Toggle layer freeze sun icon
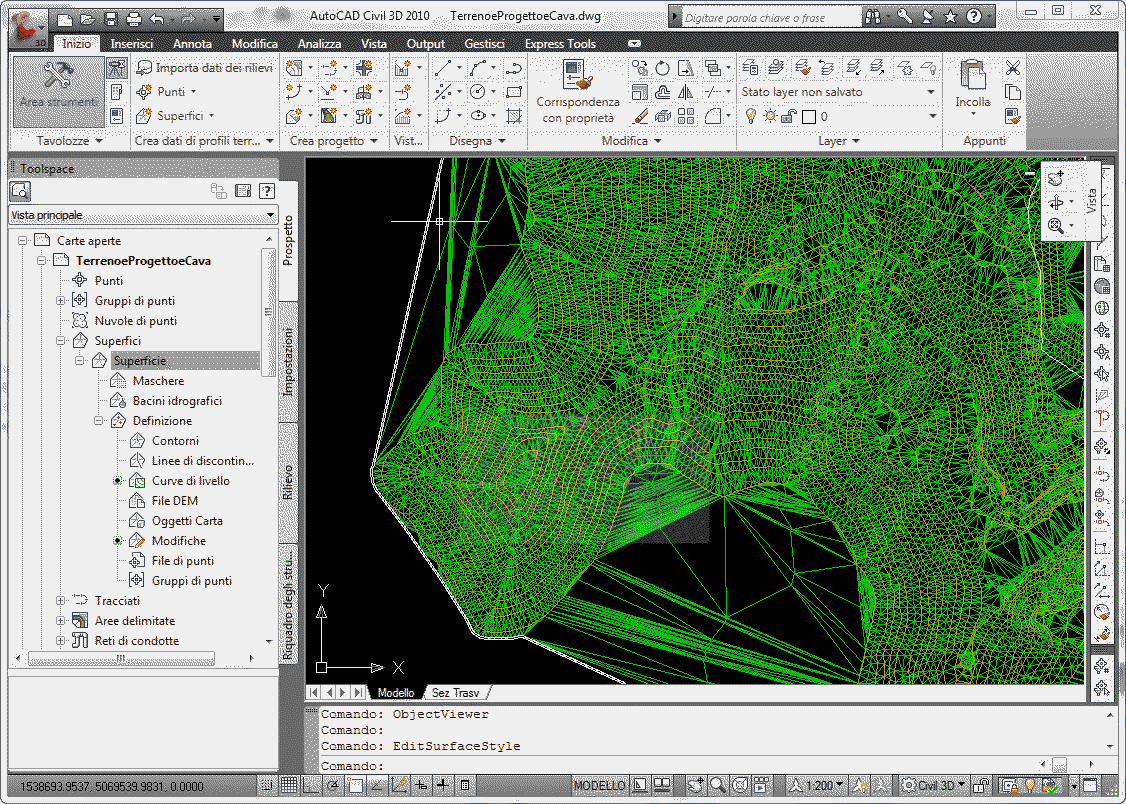The height and width of the screenshot is (804, 1126). click(x=770, y=116)
